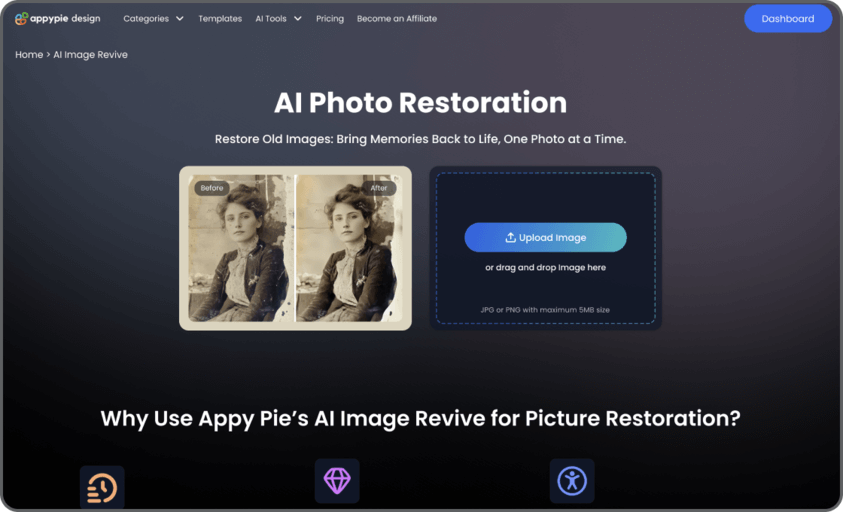Click the 'Why Use Appy Pie's' heading
The image size is (843, 512).
coord(420,418)
